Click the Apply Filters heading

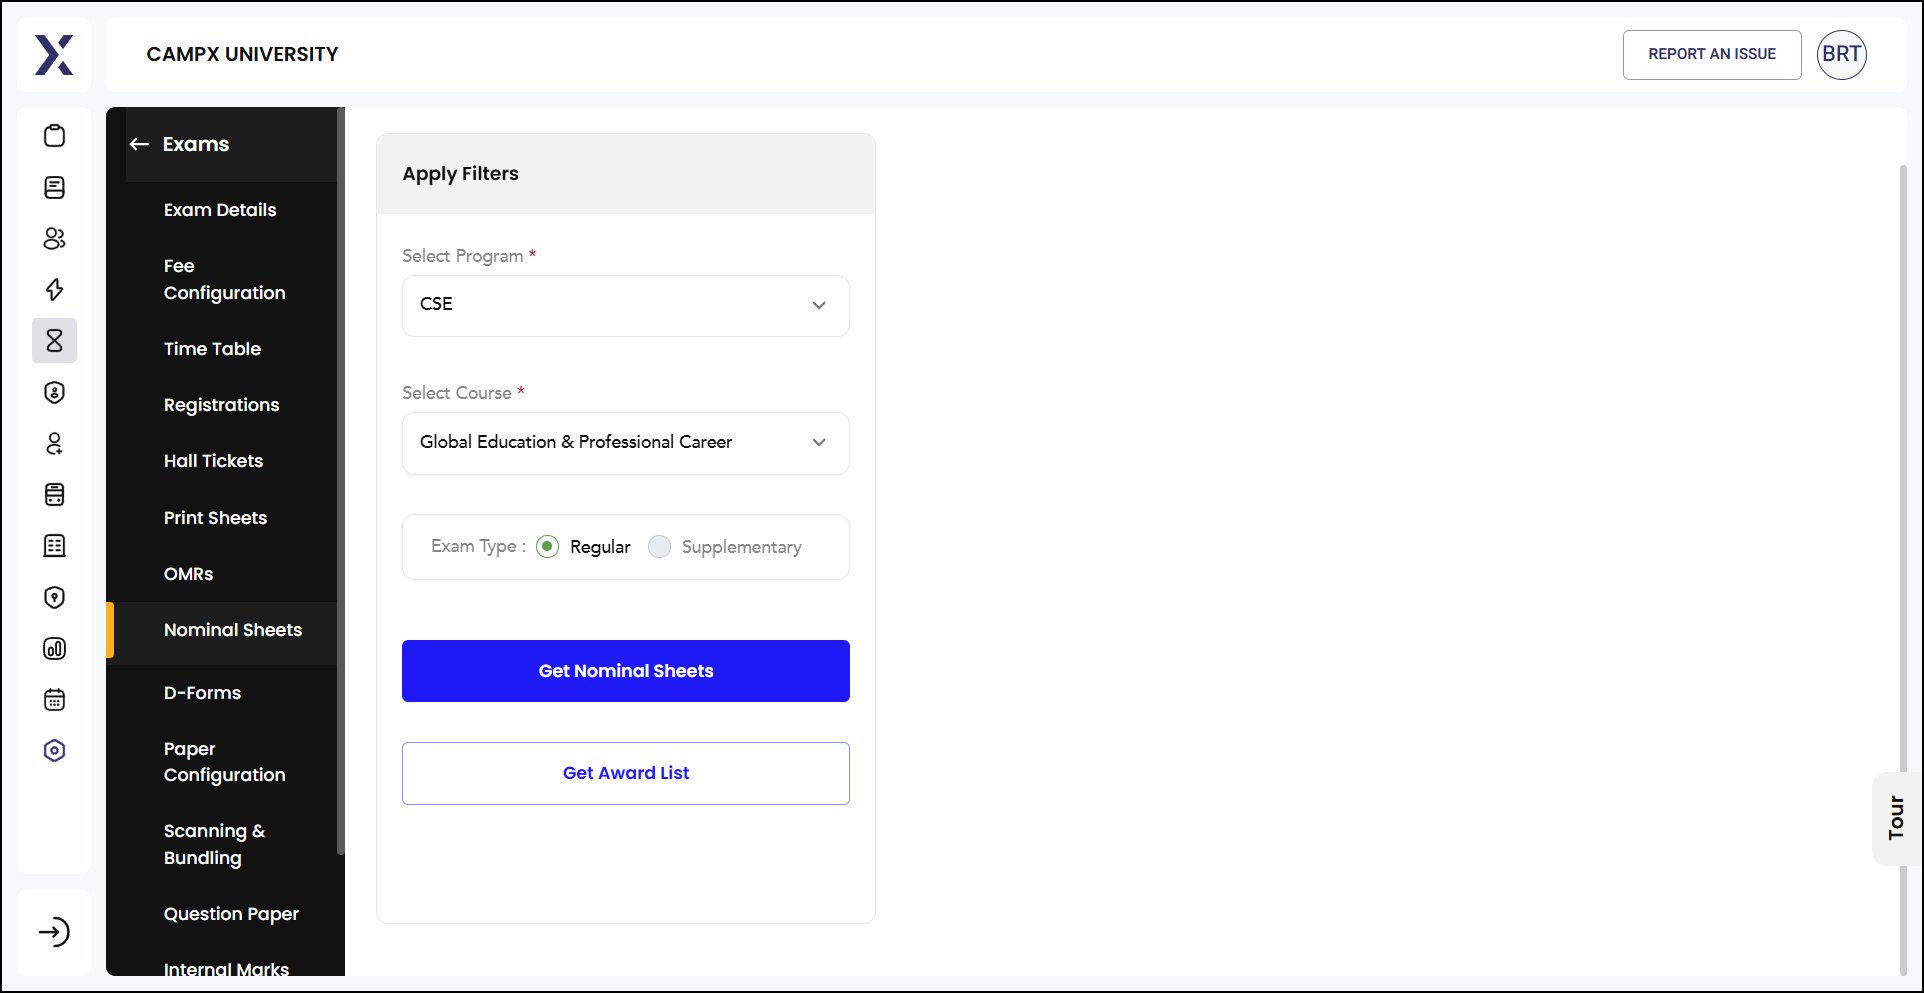pyautogui.click(x=460, y=174)
